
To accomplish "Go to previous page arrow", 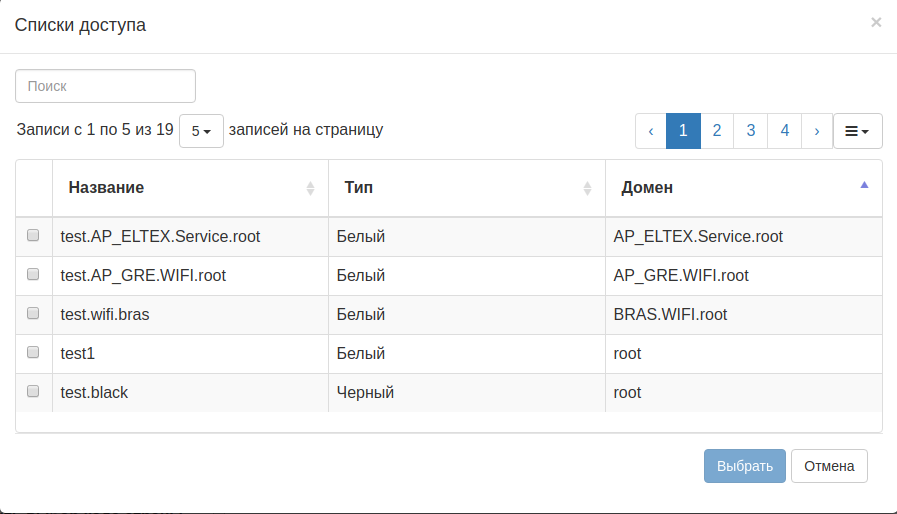I will coord(651,131).
